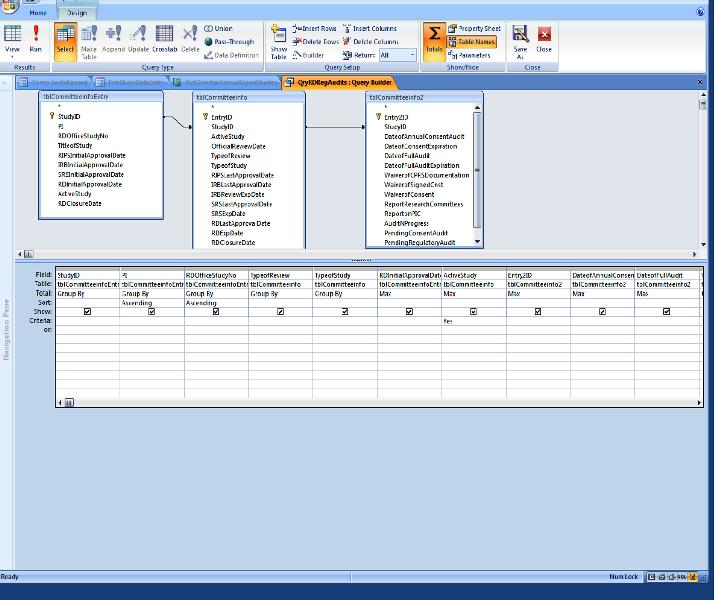The width and height of the screenshot is (715, 600).
Task: Uncheck Show box for StudyID column
Action: (88, 312)
